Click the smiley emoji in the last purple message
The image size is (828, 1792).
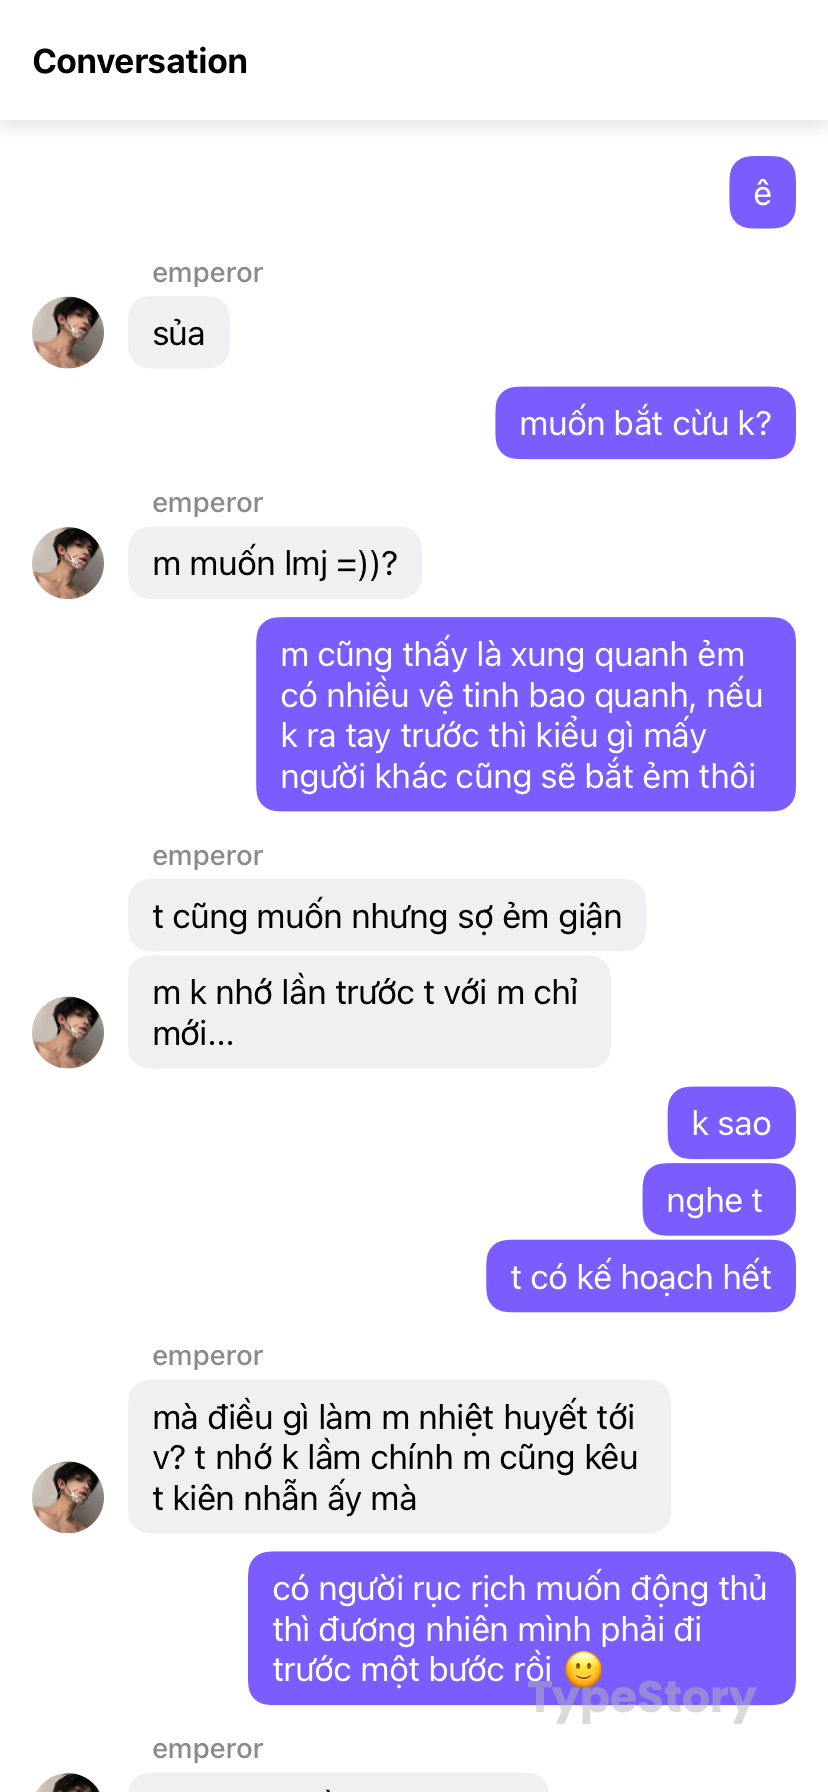[x=584, y=1669]
